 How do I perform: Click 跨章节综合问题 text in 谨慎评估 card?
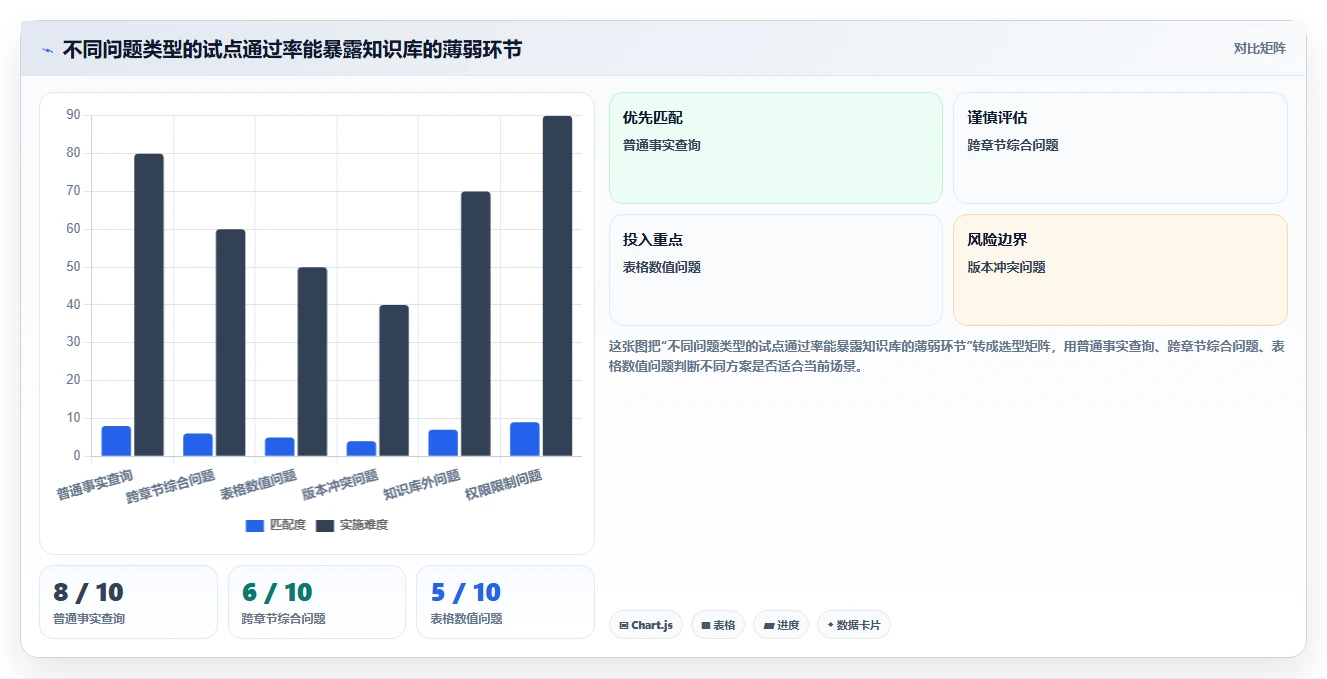point(1013,145)
